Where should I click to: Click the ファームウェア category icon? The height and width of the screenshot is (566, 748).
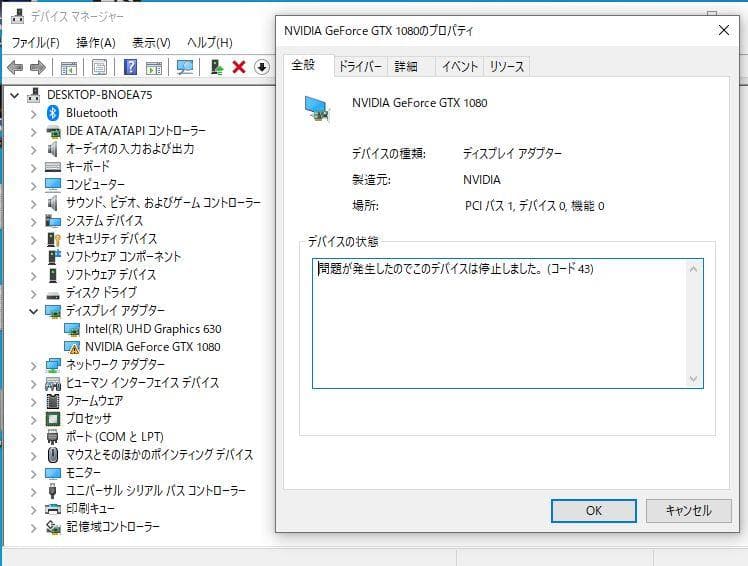pyautogui.click(x=52, y=401)
